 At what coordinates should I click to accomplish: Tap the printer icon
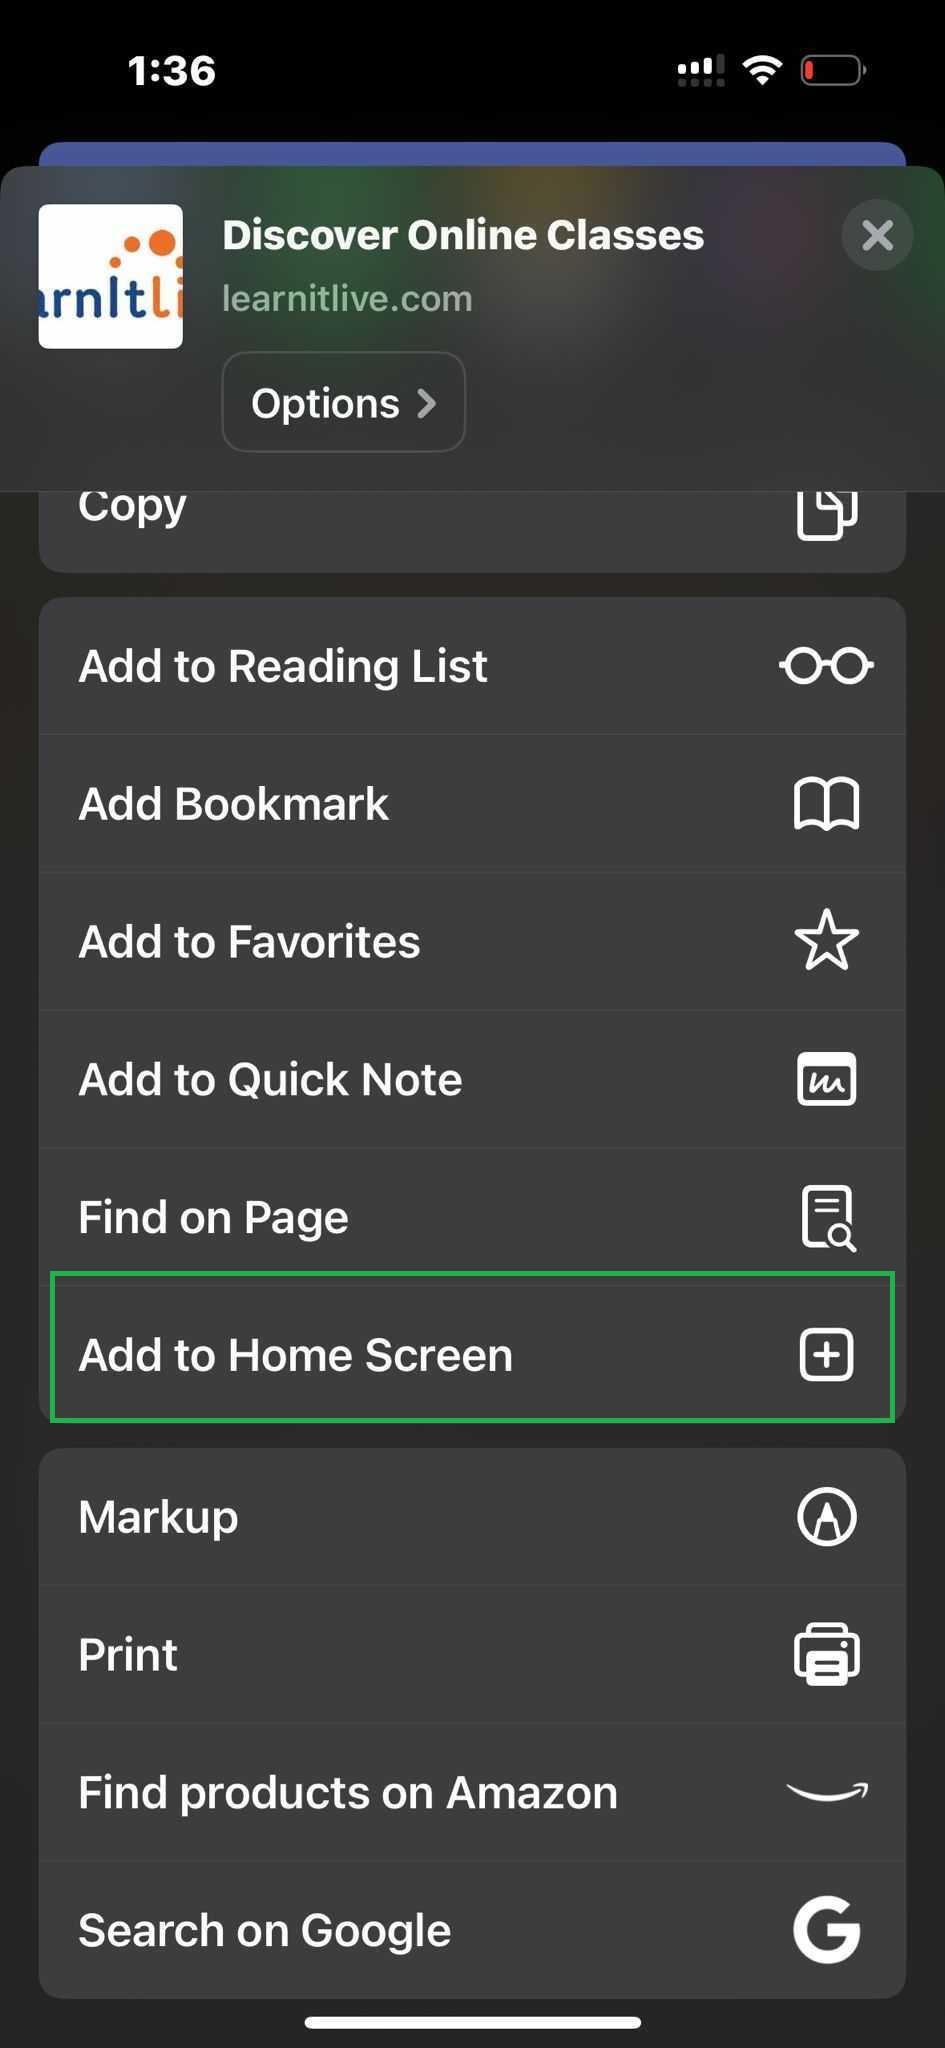click(x=826, y=1655)
